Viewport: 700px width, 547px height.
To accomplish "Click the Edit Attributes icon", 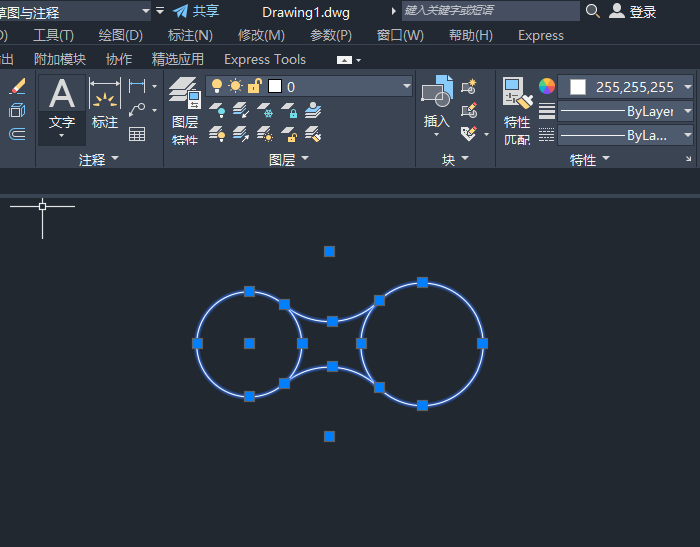I will point(469,134).
